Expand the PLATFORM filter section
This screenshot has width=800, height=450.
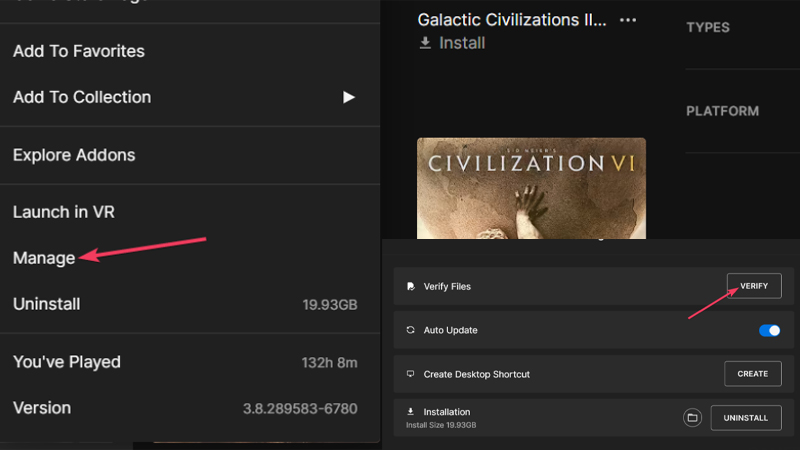[722, 111]
